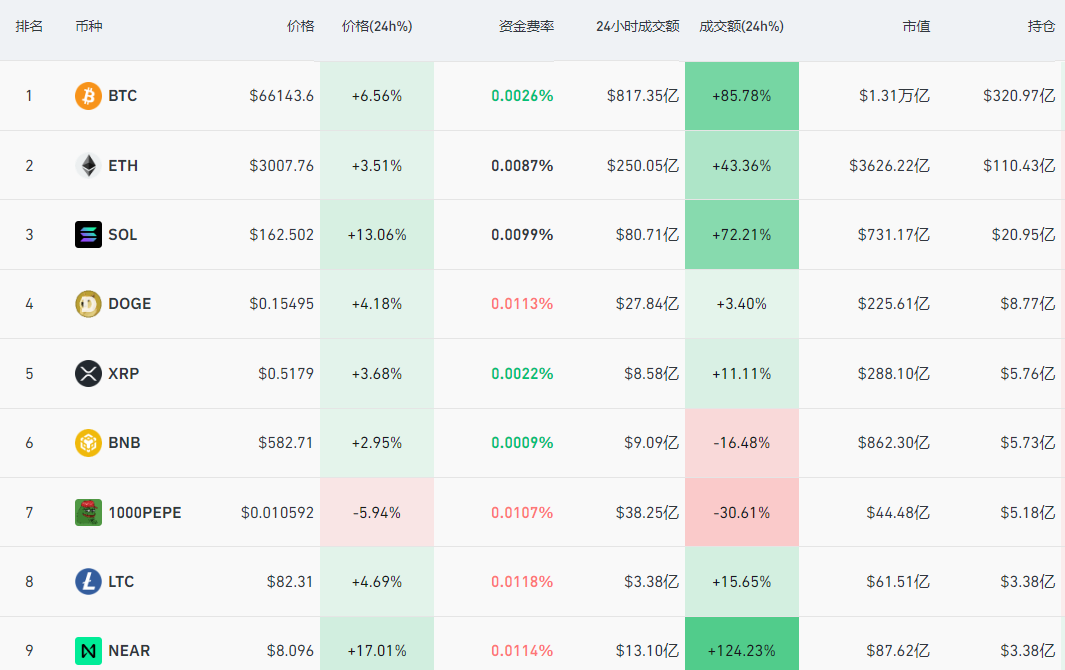Click ETH funding rate 0.0087%

[x=522, y=166]
